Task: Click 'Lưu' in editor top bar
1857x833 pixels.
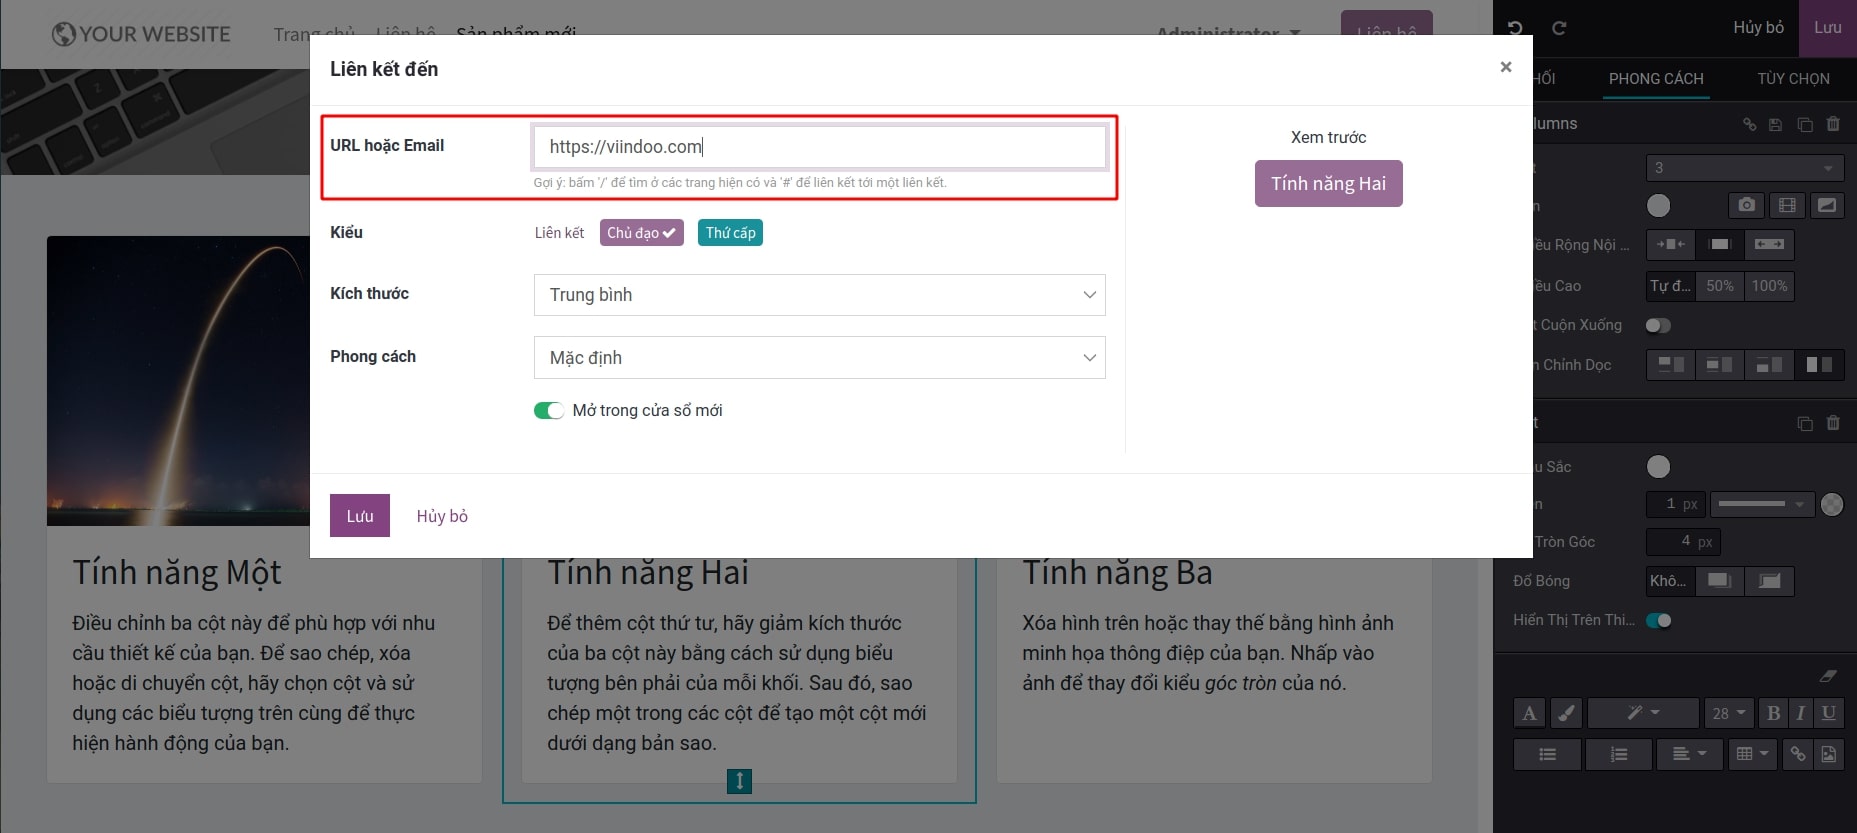Action: click(1828, 28)
